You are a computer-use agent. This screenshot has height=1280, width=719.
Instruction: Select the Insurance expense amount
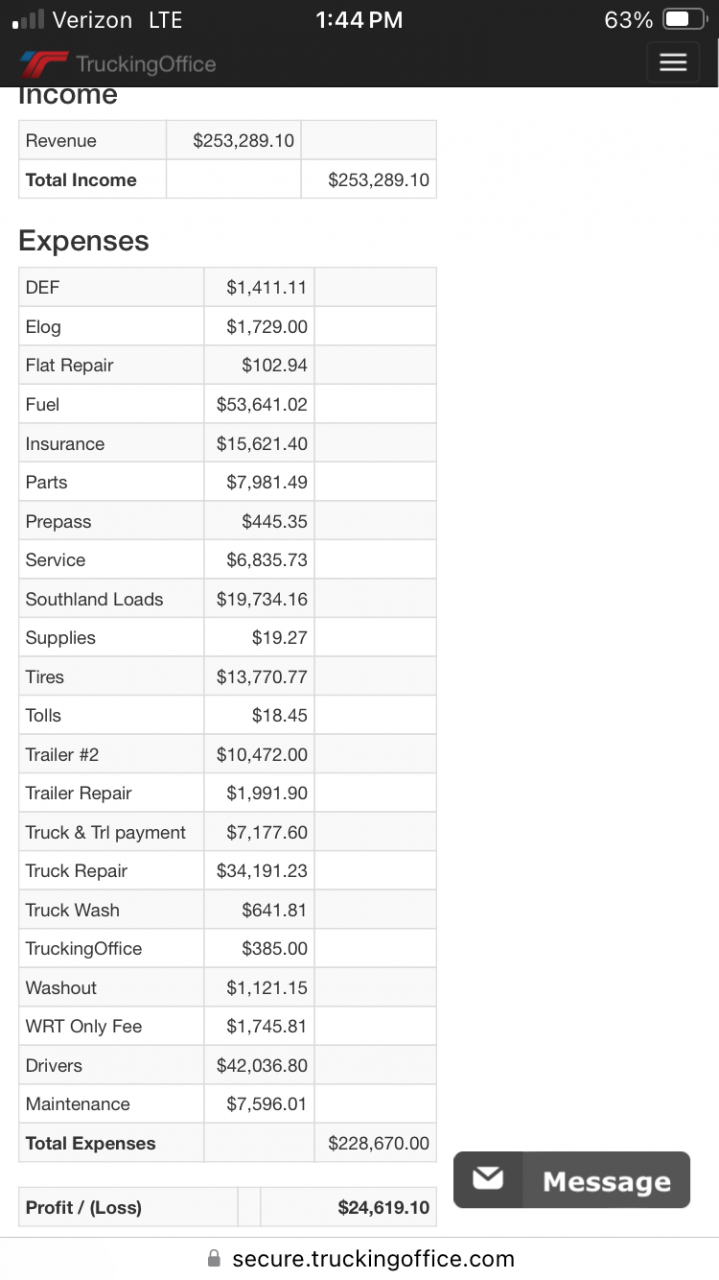click(261, 443)
